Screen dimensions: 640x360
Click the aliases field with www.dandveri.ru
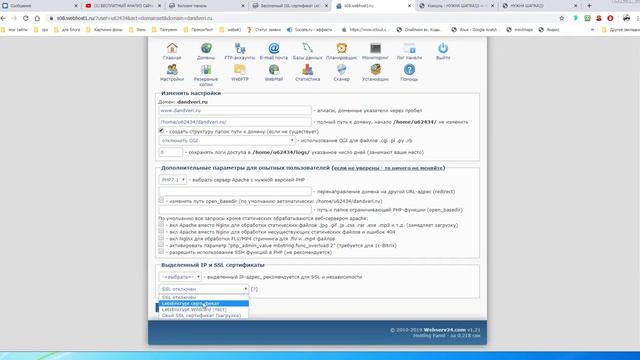click(x=235, y=110)
